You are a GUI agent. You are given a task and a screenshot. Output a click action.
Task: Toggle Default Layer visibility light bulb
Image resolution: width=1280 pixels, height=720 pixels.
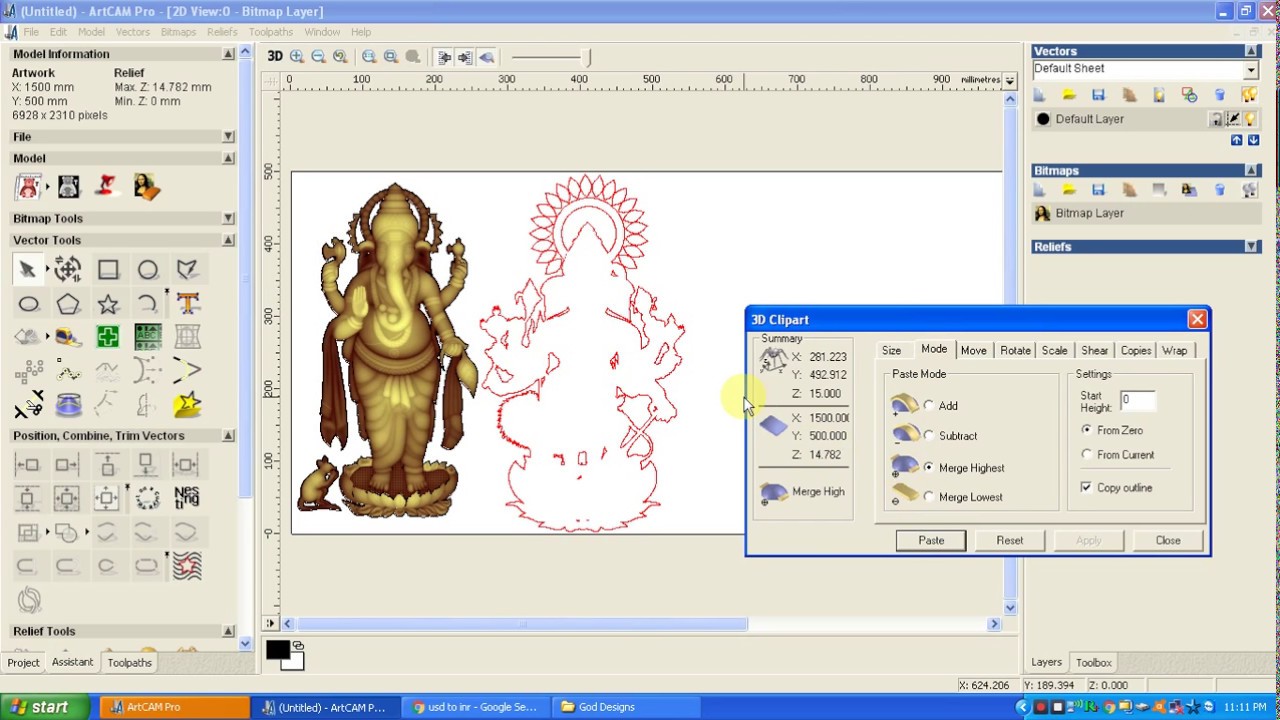point(1249,119)
